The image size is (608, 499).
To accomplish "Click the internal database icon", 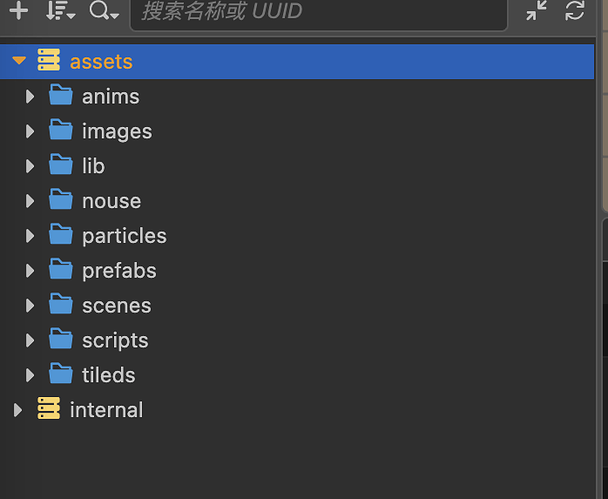I will tap(48, 410).
